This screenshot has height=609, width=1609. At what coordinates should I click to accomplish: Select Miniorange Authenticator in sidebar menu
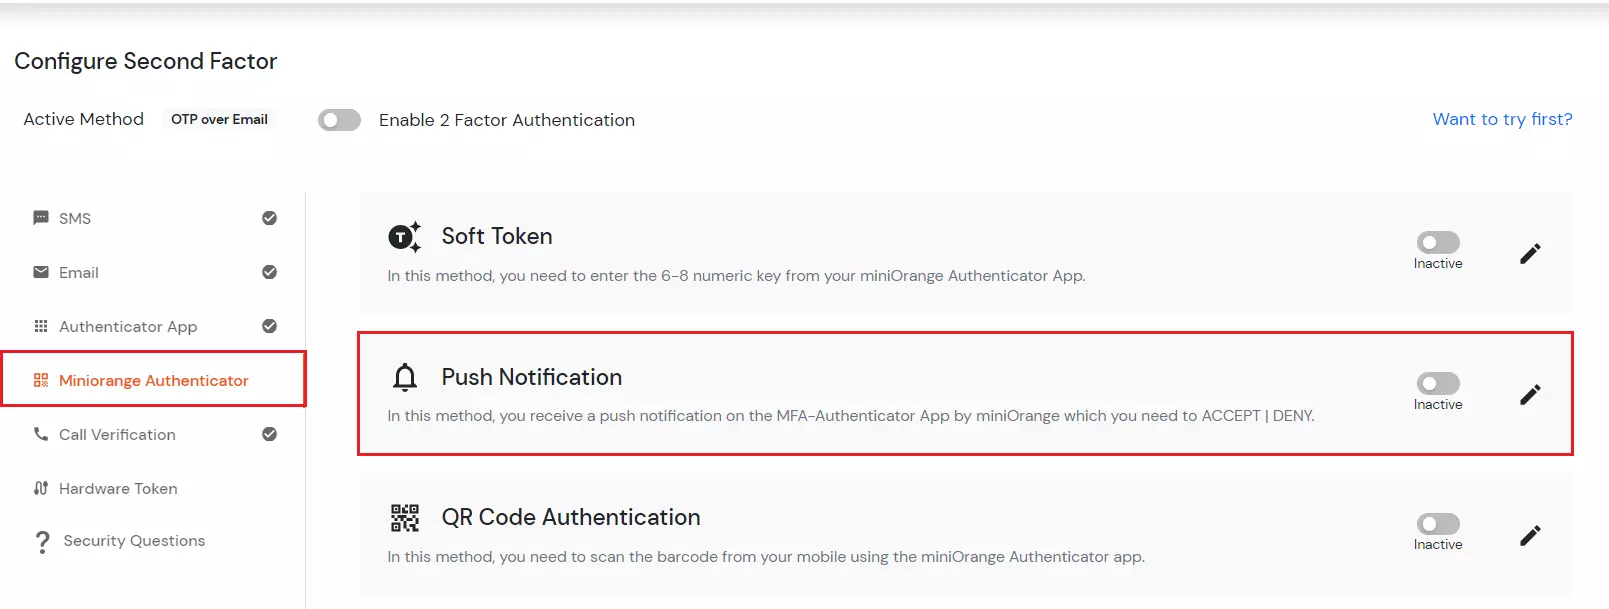153,380
